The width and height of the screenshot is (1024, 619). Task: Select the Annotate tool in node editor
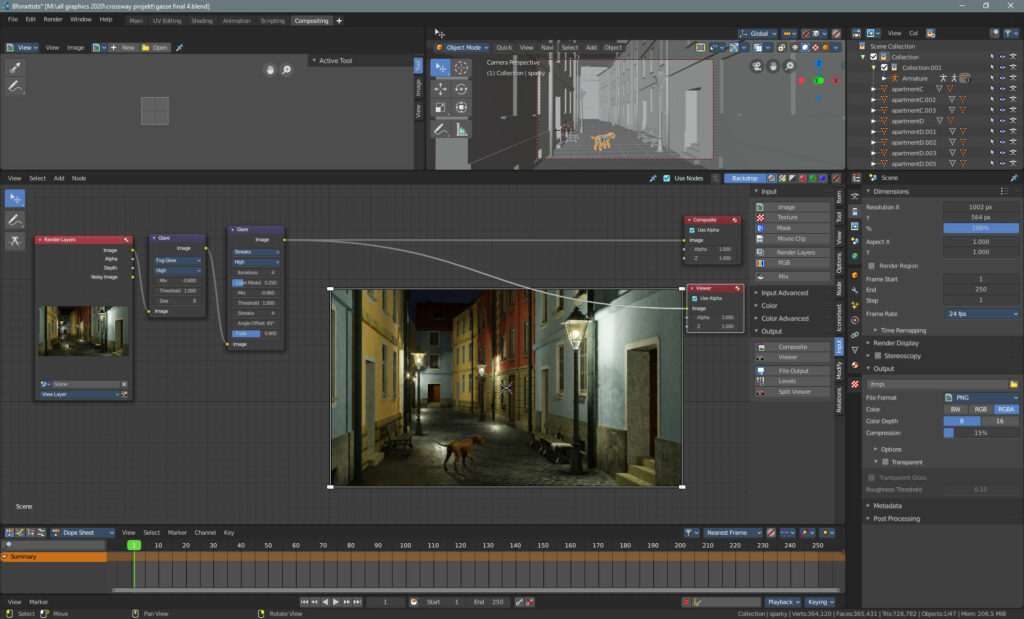15,219
